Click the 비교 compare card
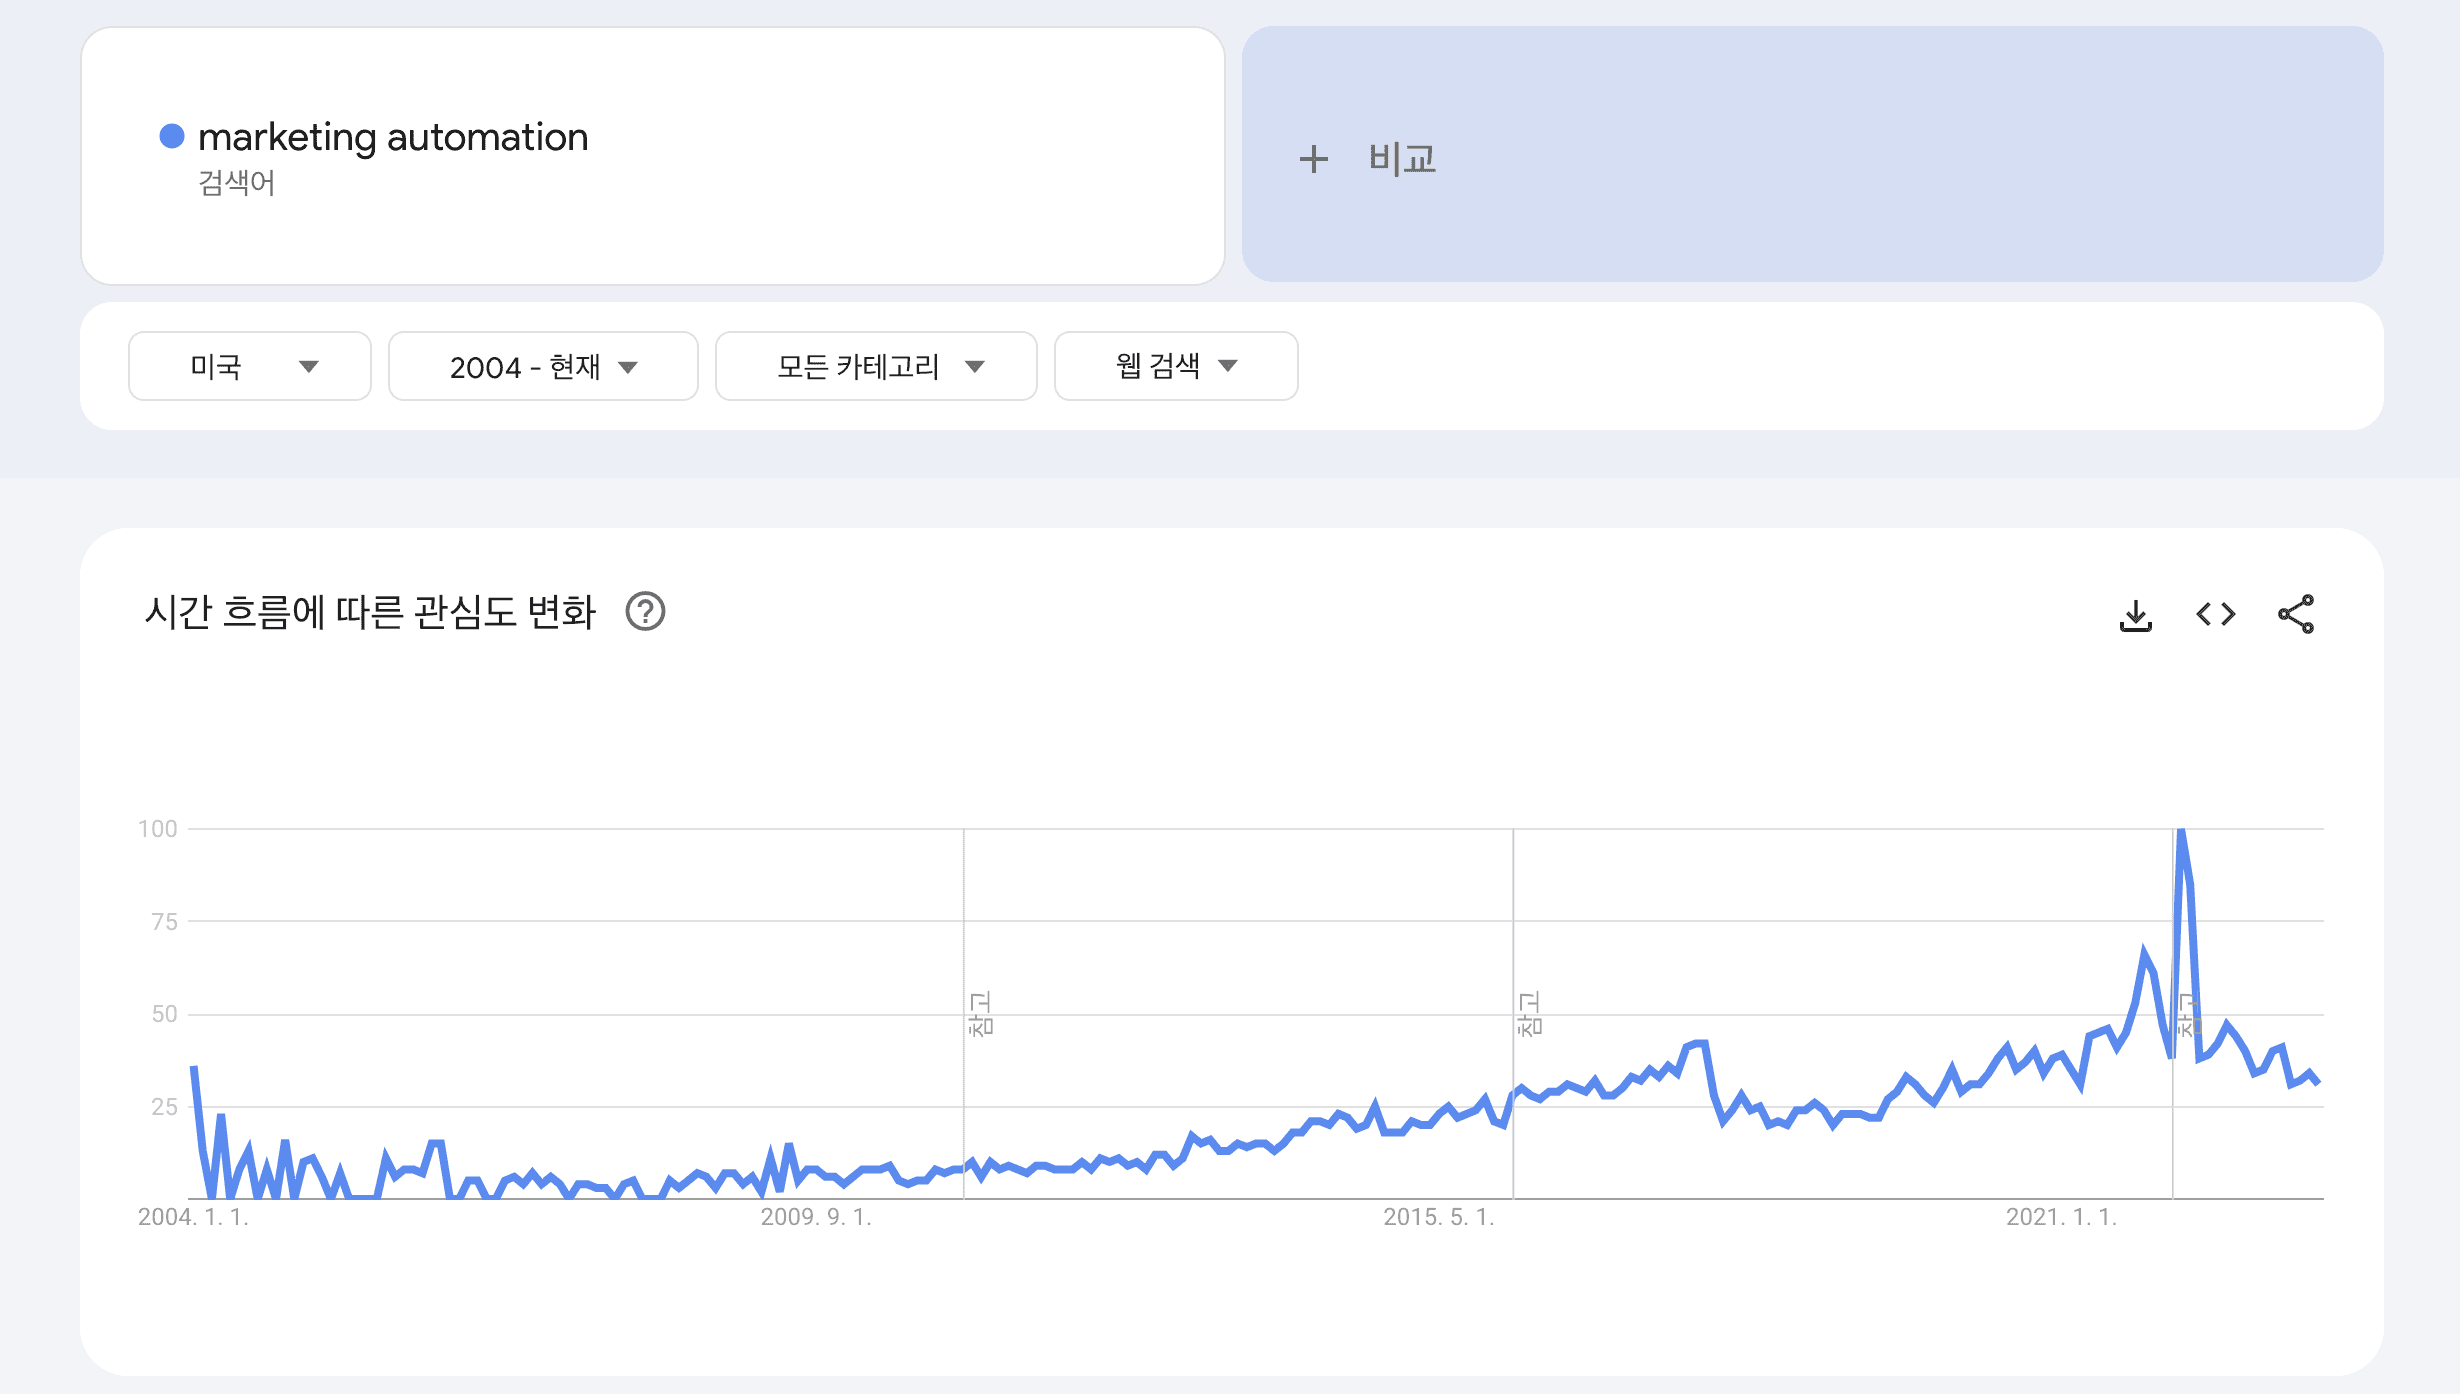The image size is (2460, 1394). (1812, 155)
